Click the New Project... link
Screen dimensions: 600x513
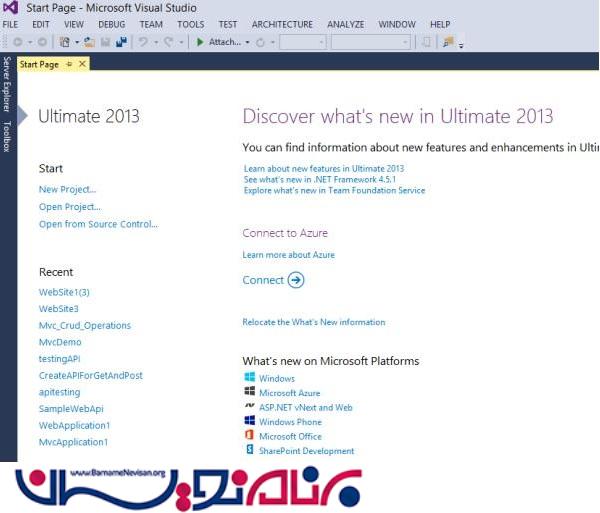pyautogui.click(x=67, y=189)
